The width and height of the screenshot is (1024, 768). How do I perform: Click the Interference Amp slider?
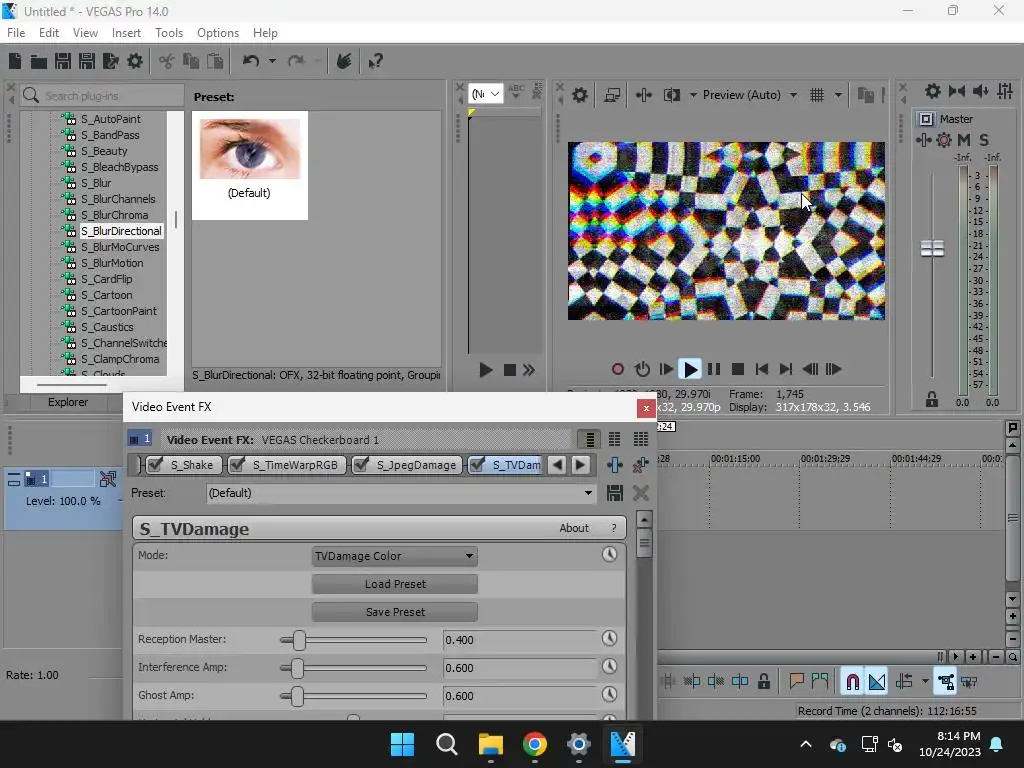[353, 668]
